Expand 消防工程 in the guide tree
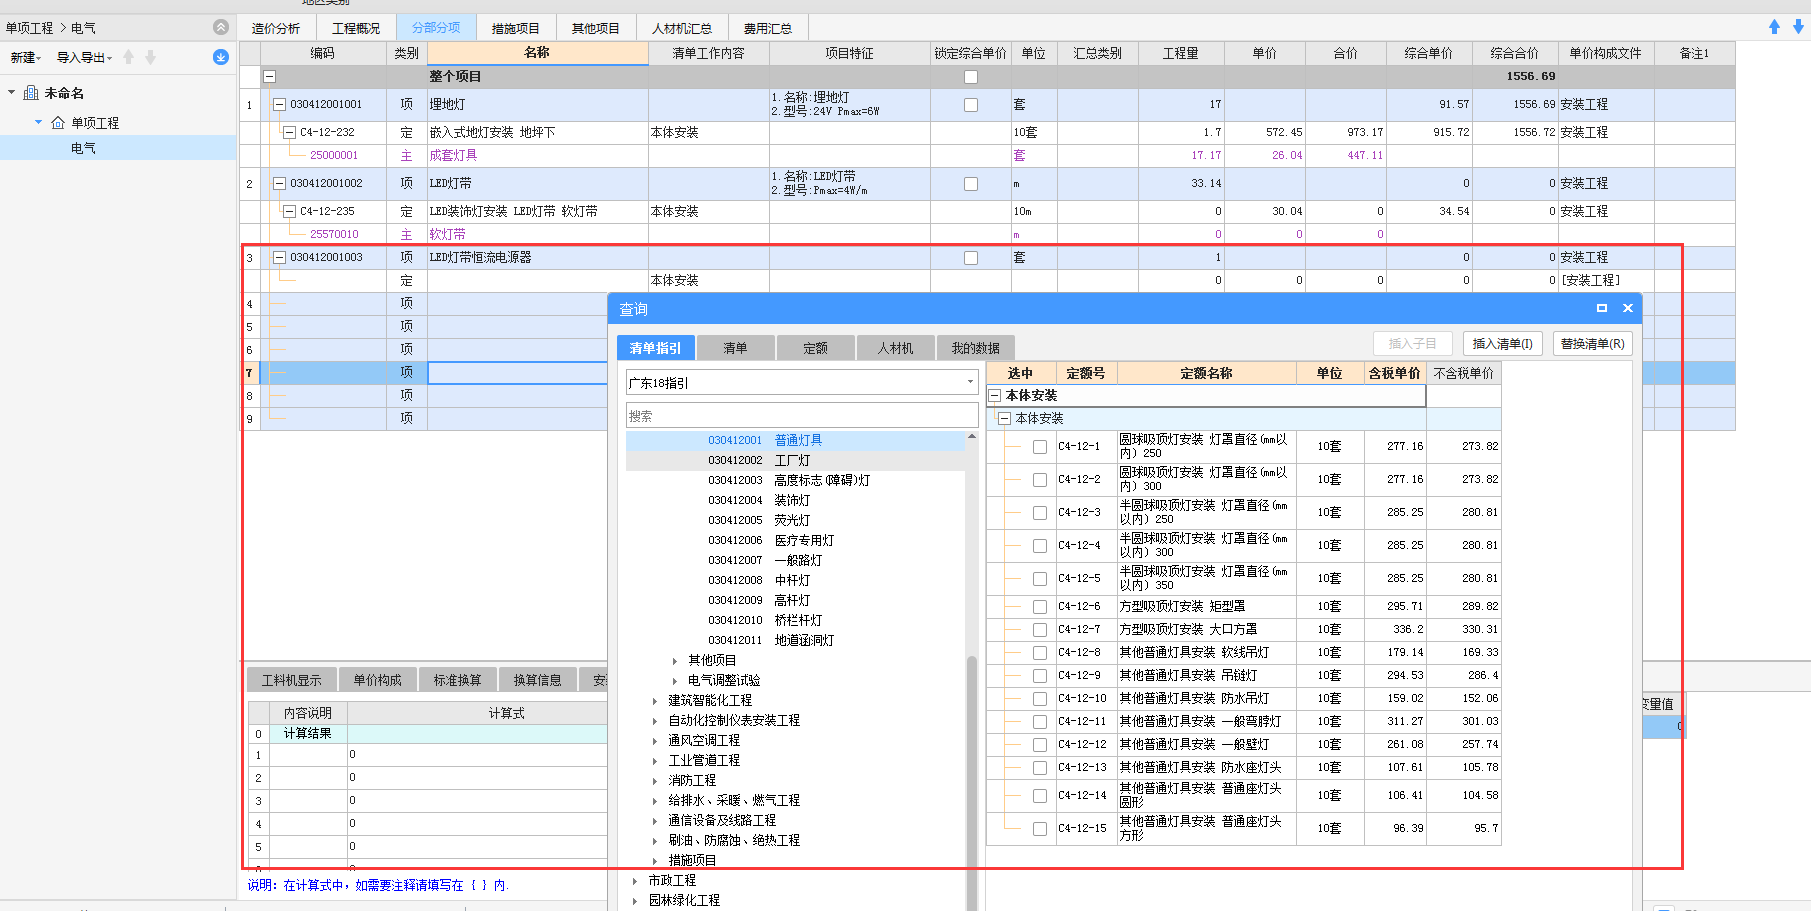The width and height of the screenshot is (1811, 911). [655, 781]
